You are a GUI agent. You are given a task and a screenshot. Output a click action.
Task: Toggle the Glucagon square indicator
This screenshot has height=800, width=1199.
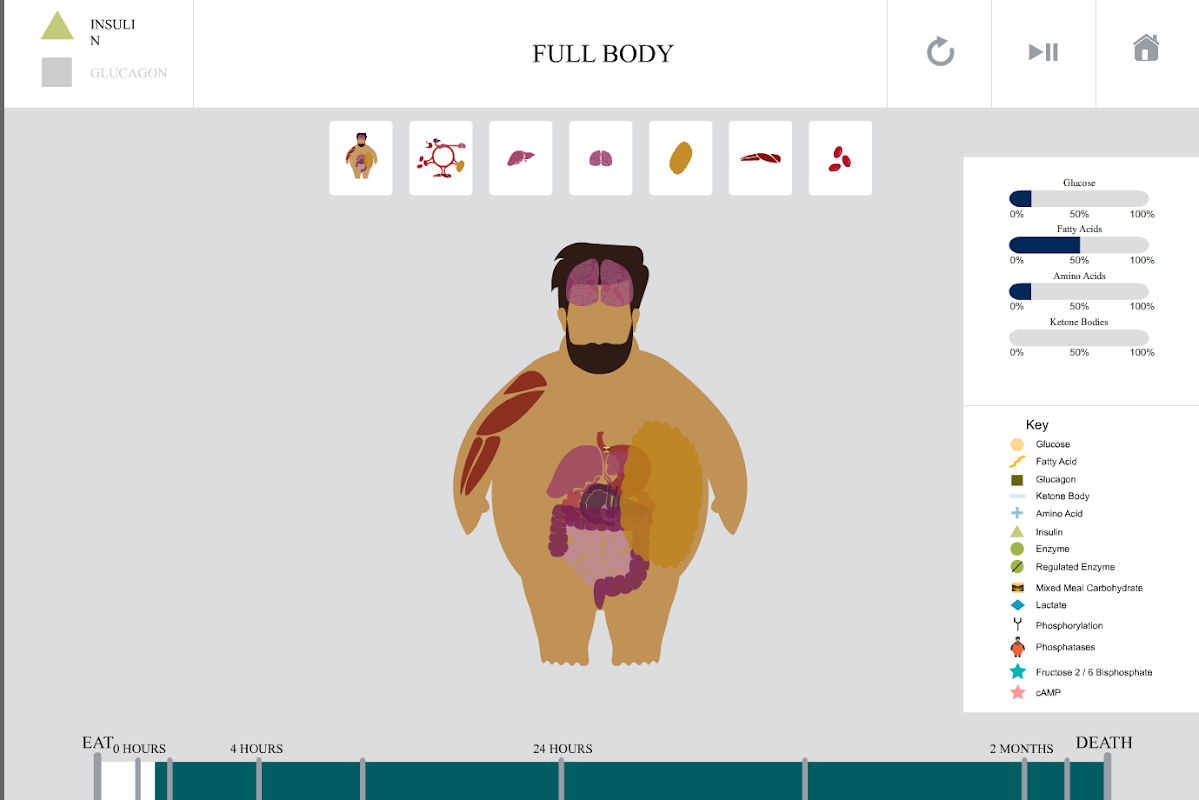coord(57,72)
